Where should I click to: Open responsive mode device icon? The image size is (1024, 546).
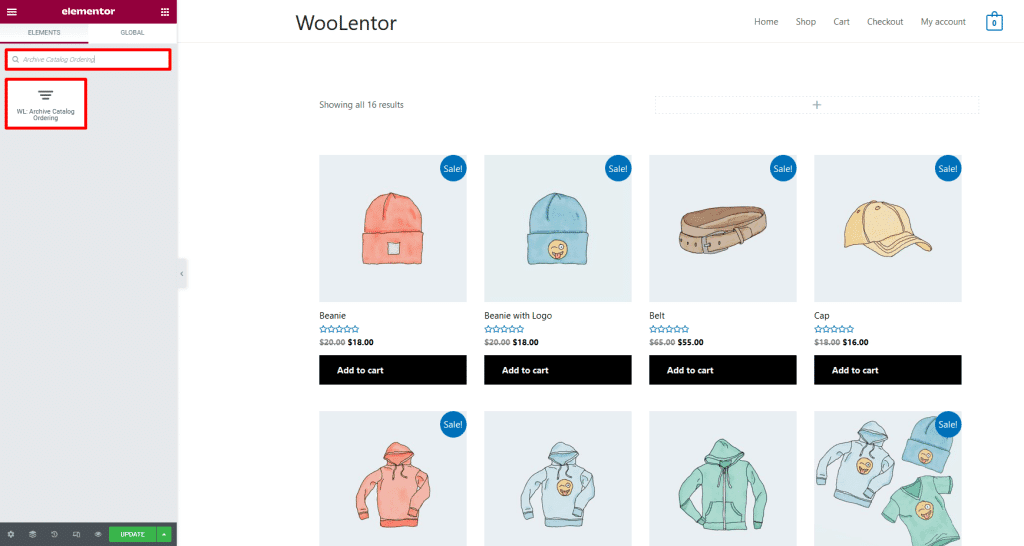(76, 534)
